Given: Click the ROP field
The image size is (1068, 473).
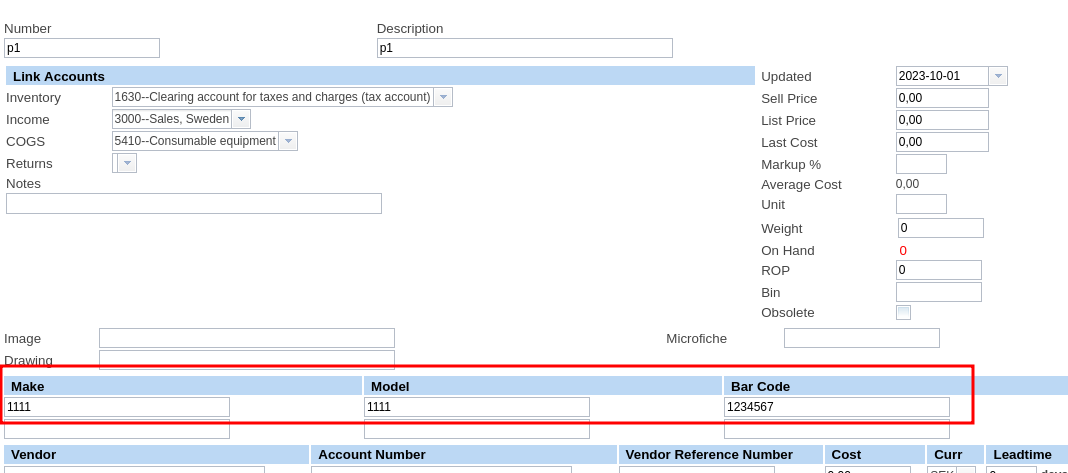Looking at the screenshot, I should tap(939, 270).
